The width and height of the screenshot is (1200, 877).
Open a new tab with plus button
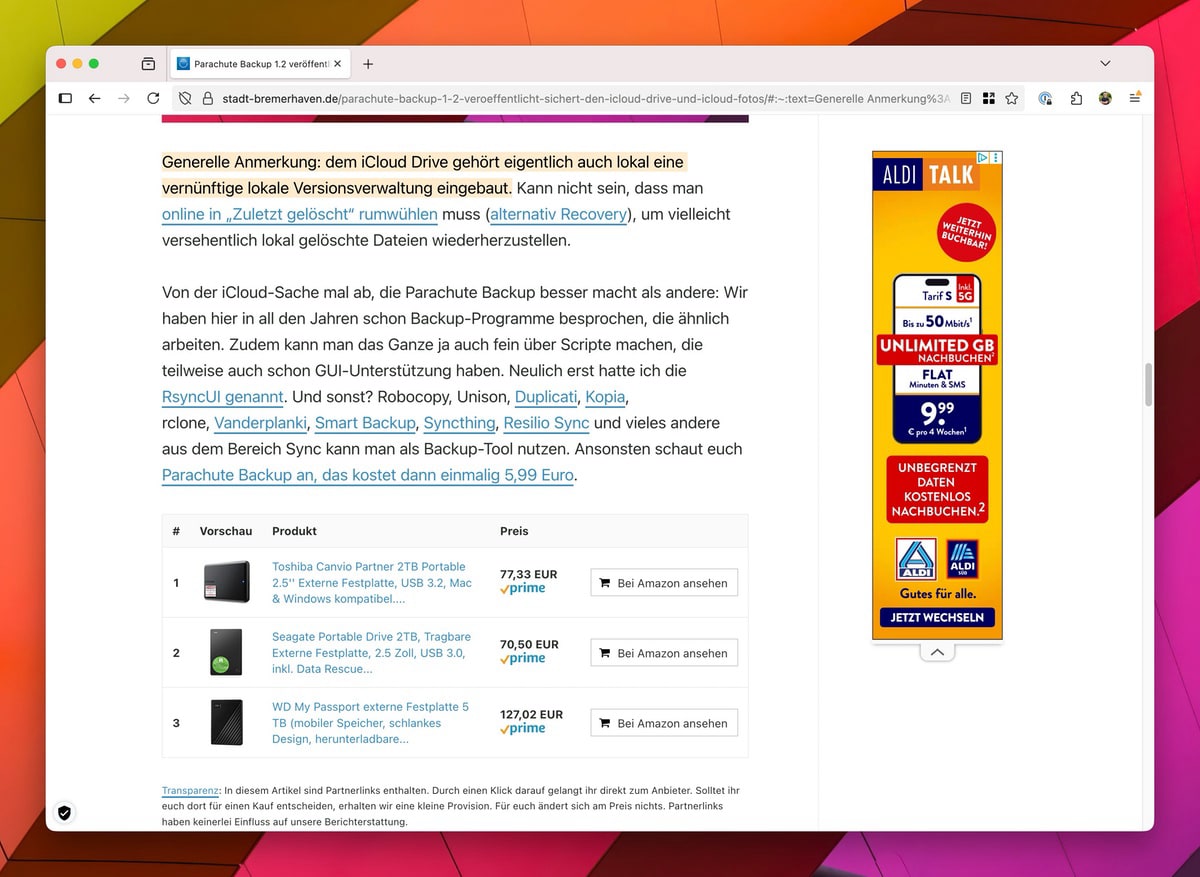[368, 64]
